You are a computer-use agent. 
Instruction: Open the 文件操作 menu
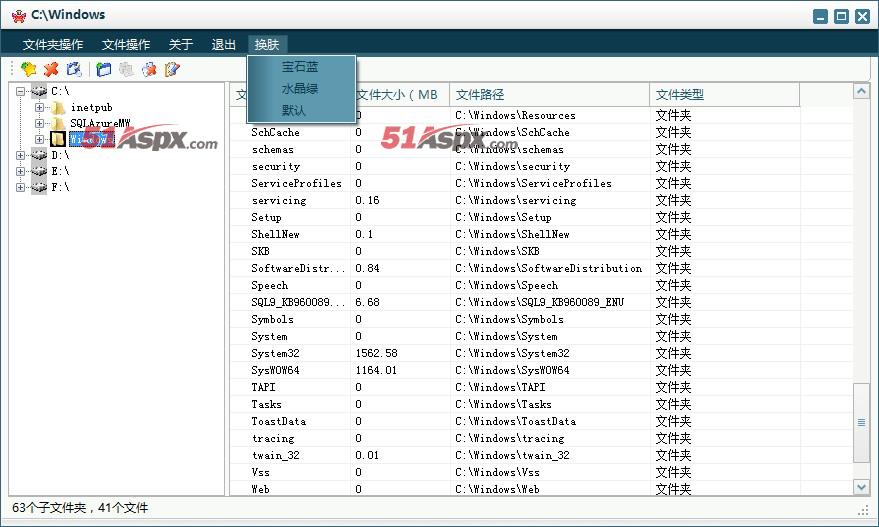(x=126, y=44)
